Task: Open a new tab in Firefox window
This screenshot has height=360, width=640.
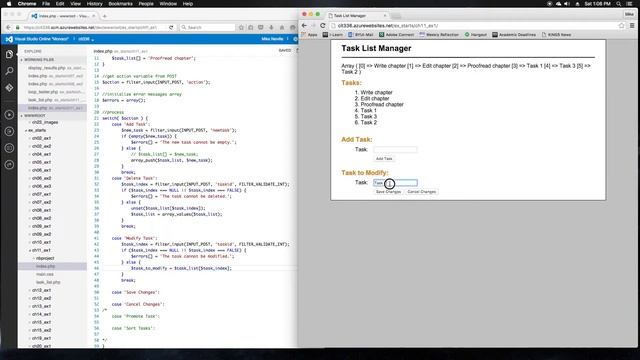Action: [x=104, y=16]
